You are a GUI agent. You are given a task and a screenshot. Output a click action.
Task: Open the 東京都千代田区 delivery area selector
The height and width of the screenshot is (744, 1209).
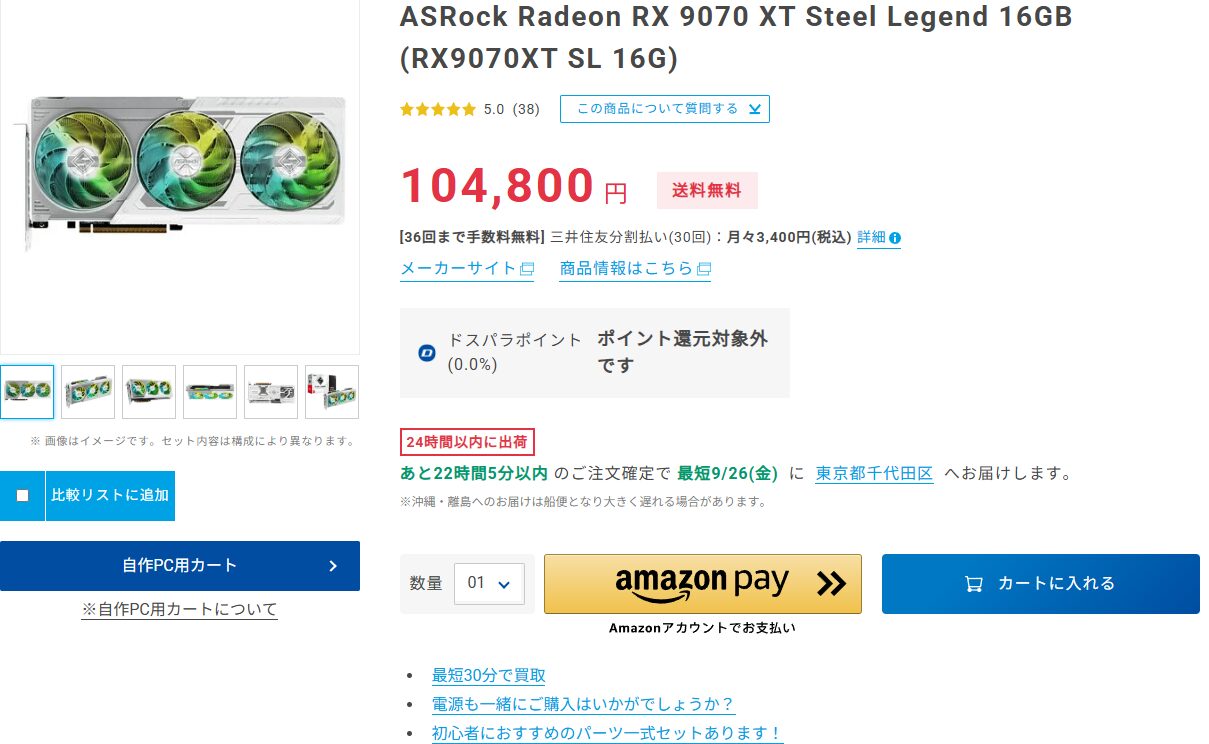click(874, 473)
